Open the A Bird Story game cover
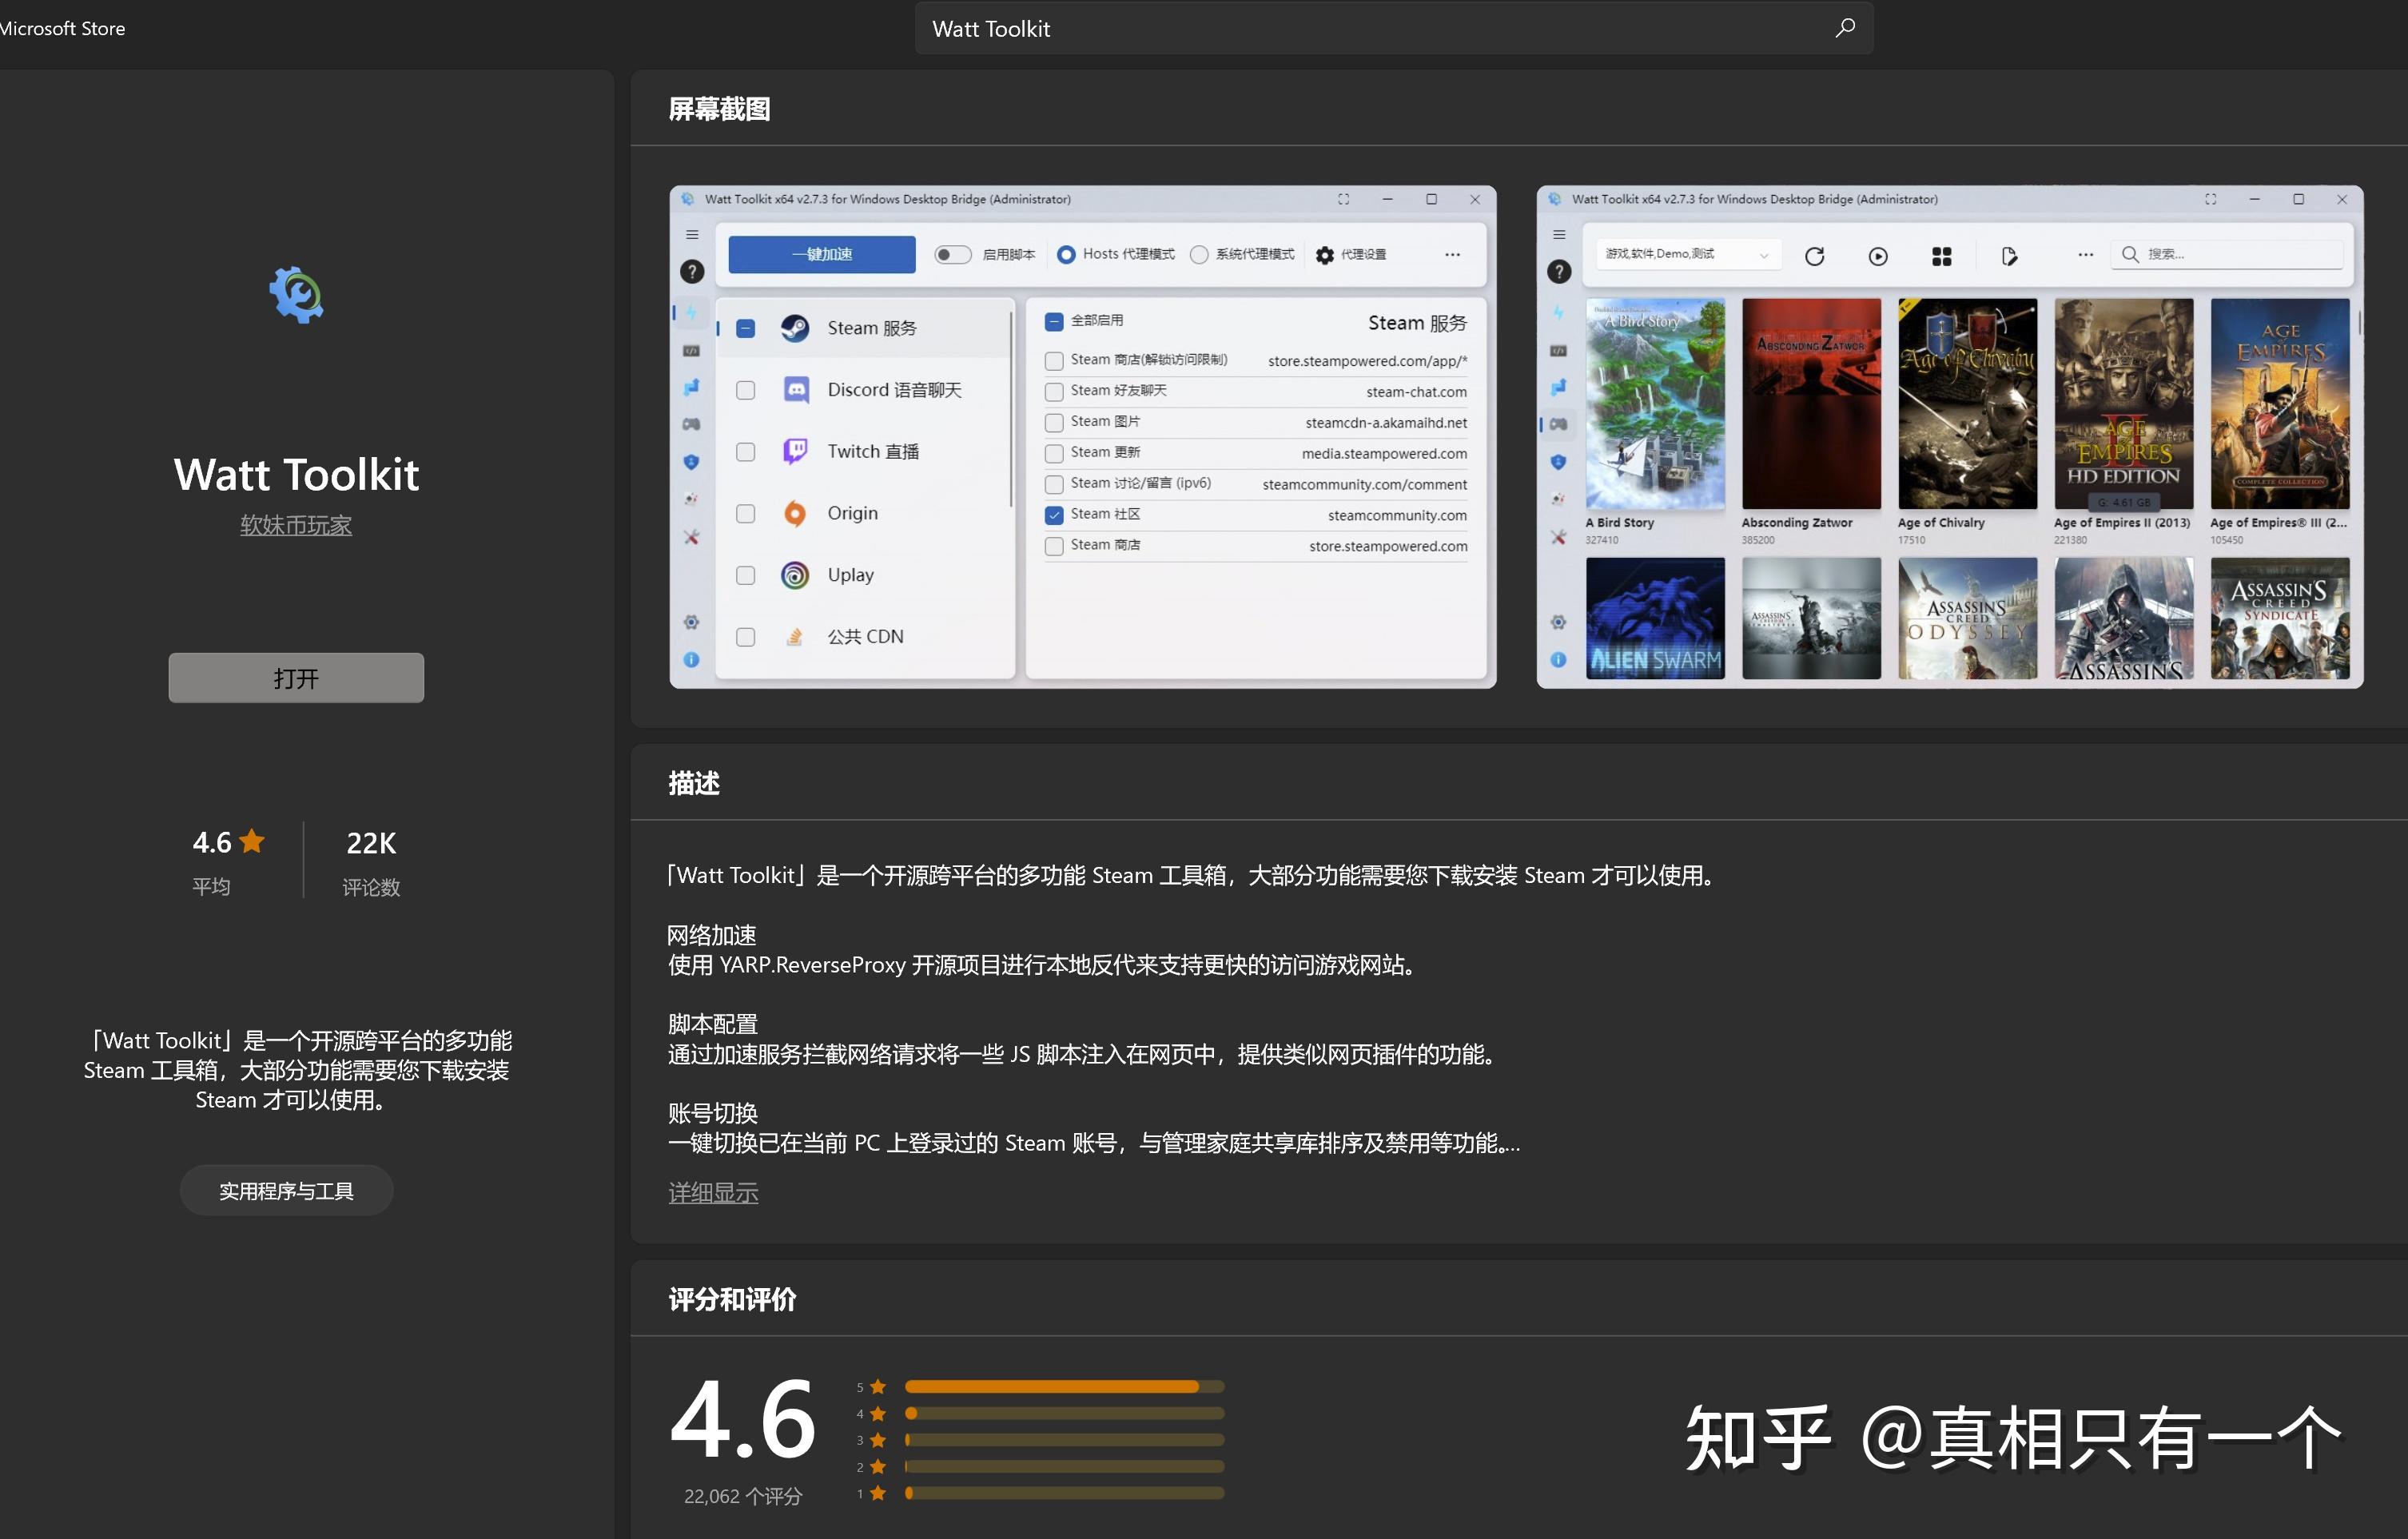 1655,404
